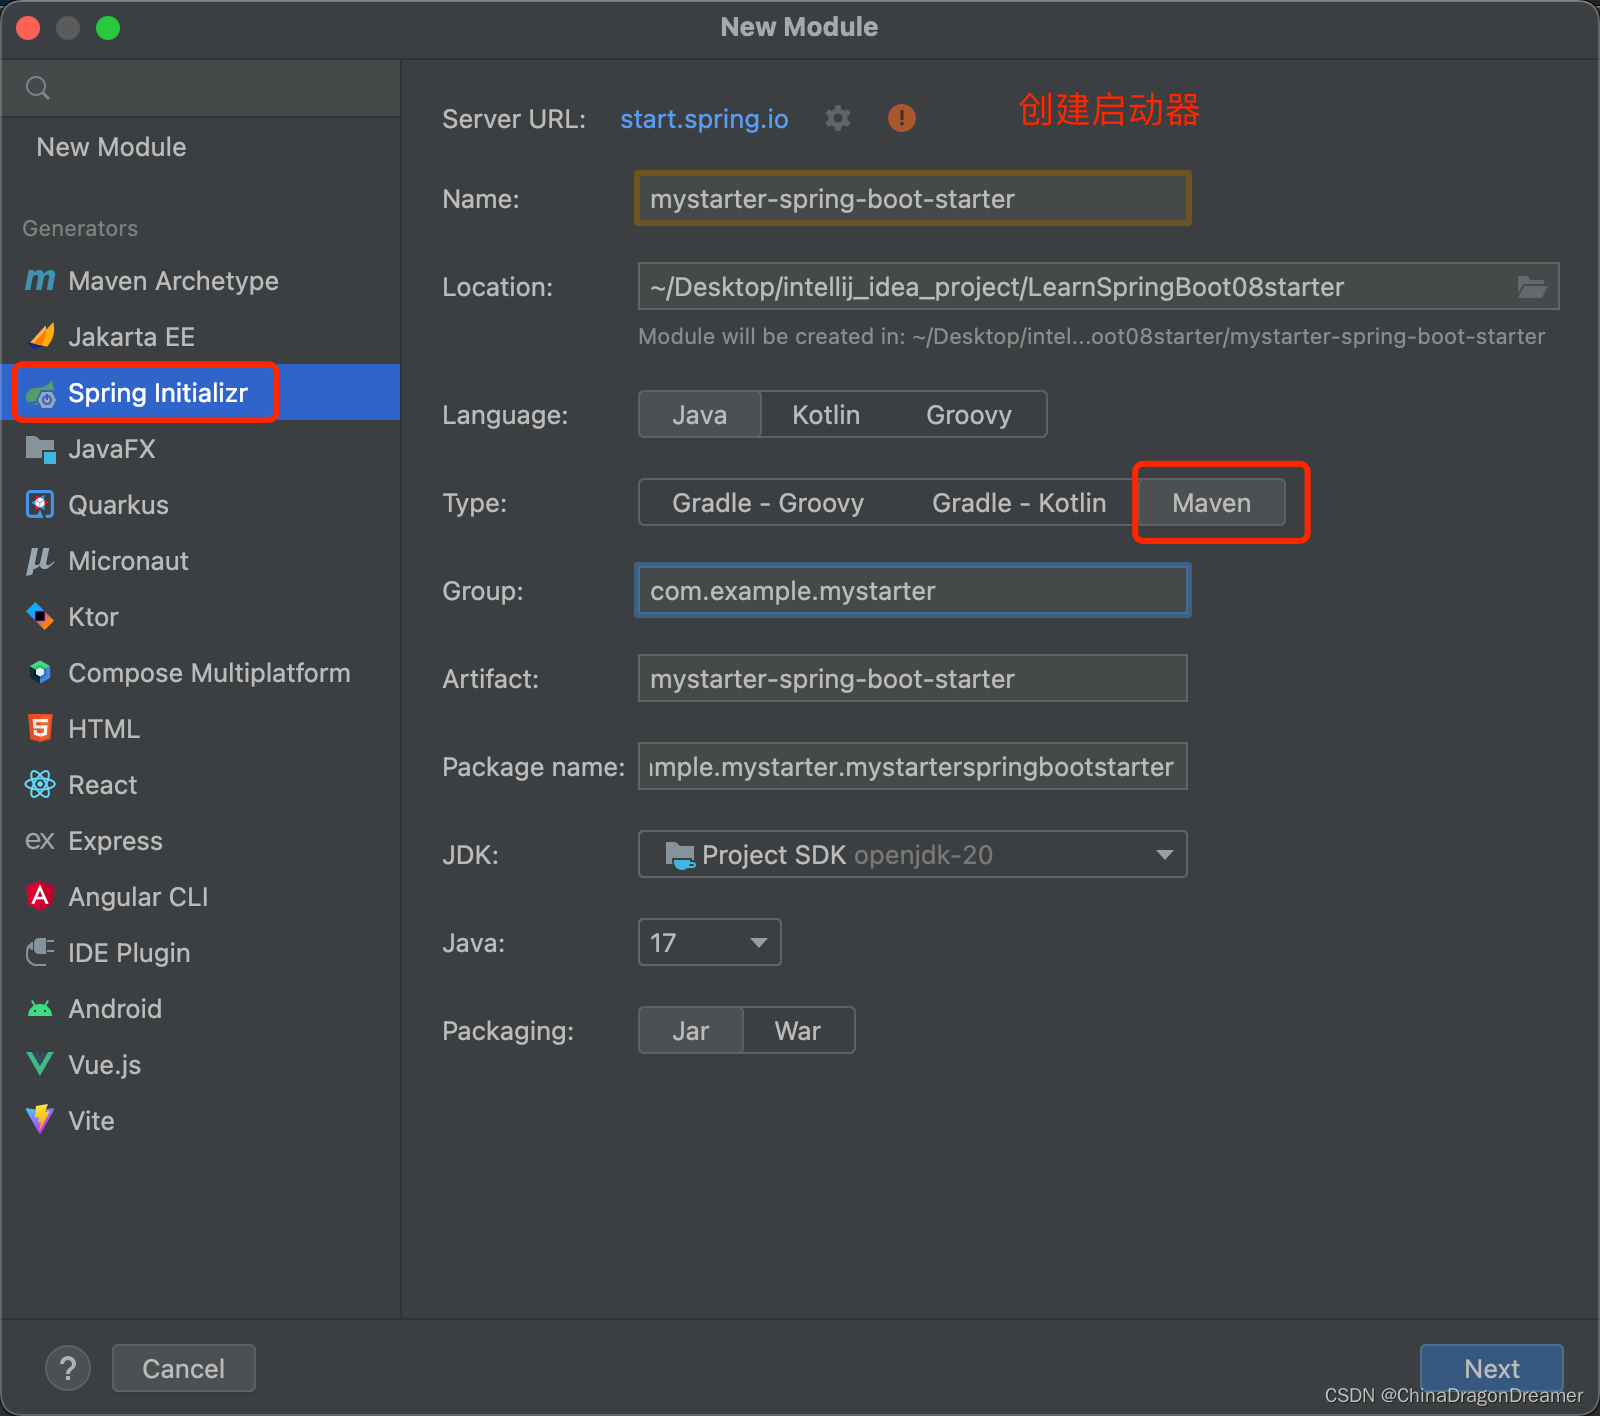The height and width of the screenshot is (1416, 1600).
Task: Click the React atom icon
Action: pos(40,784)
